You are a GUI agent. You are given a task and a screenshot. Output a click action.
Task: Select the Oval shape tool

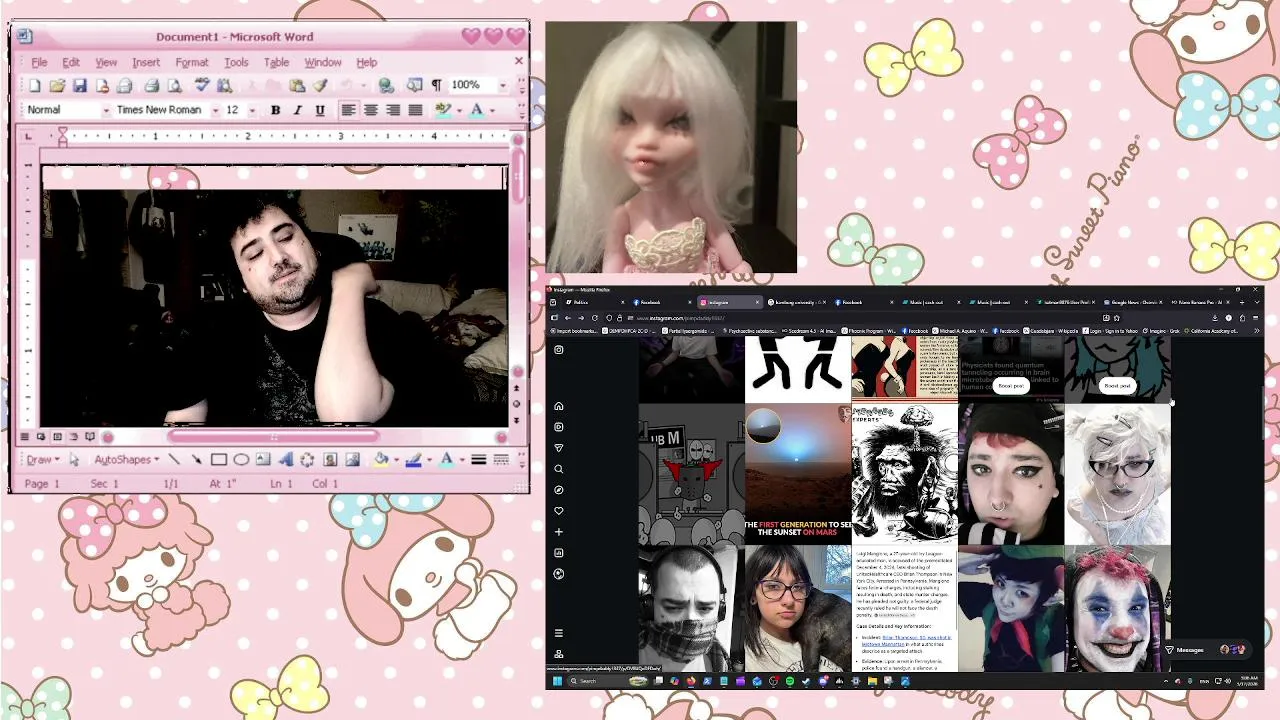pos(241,460)
